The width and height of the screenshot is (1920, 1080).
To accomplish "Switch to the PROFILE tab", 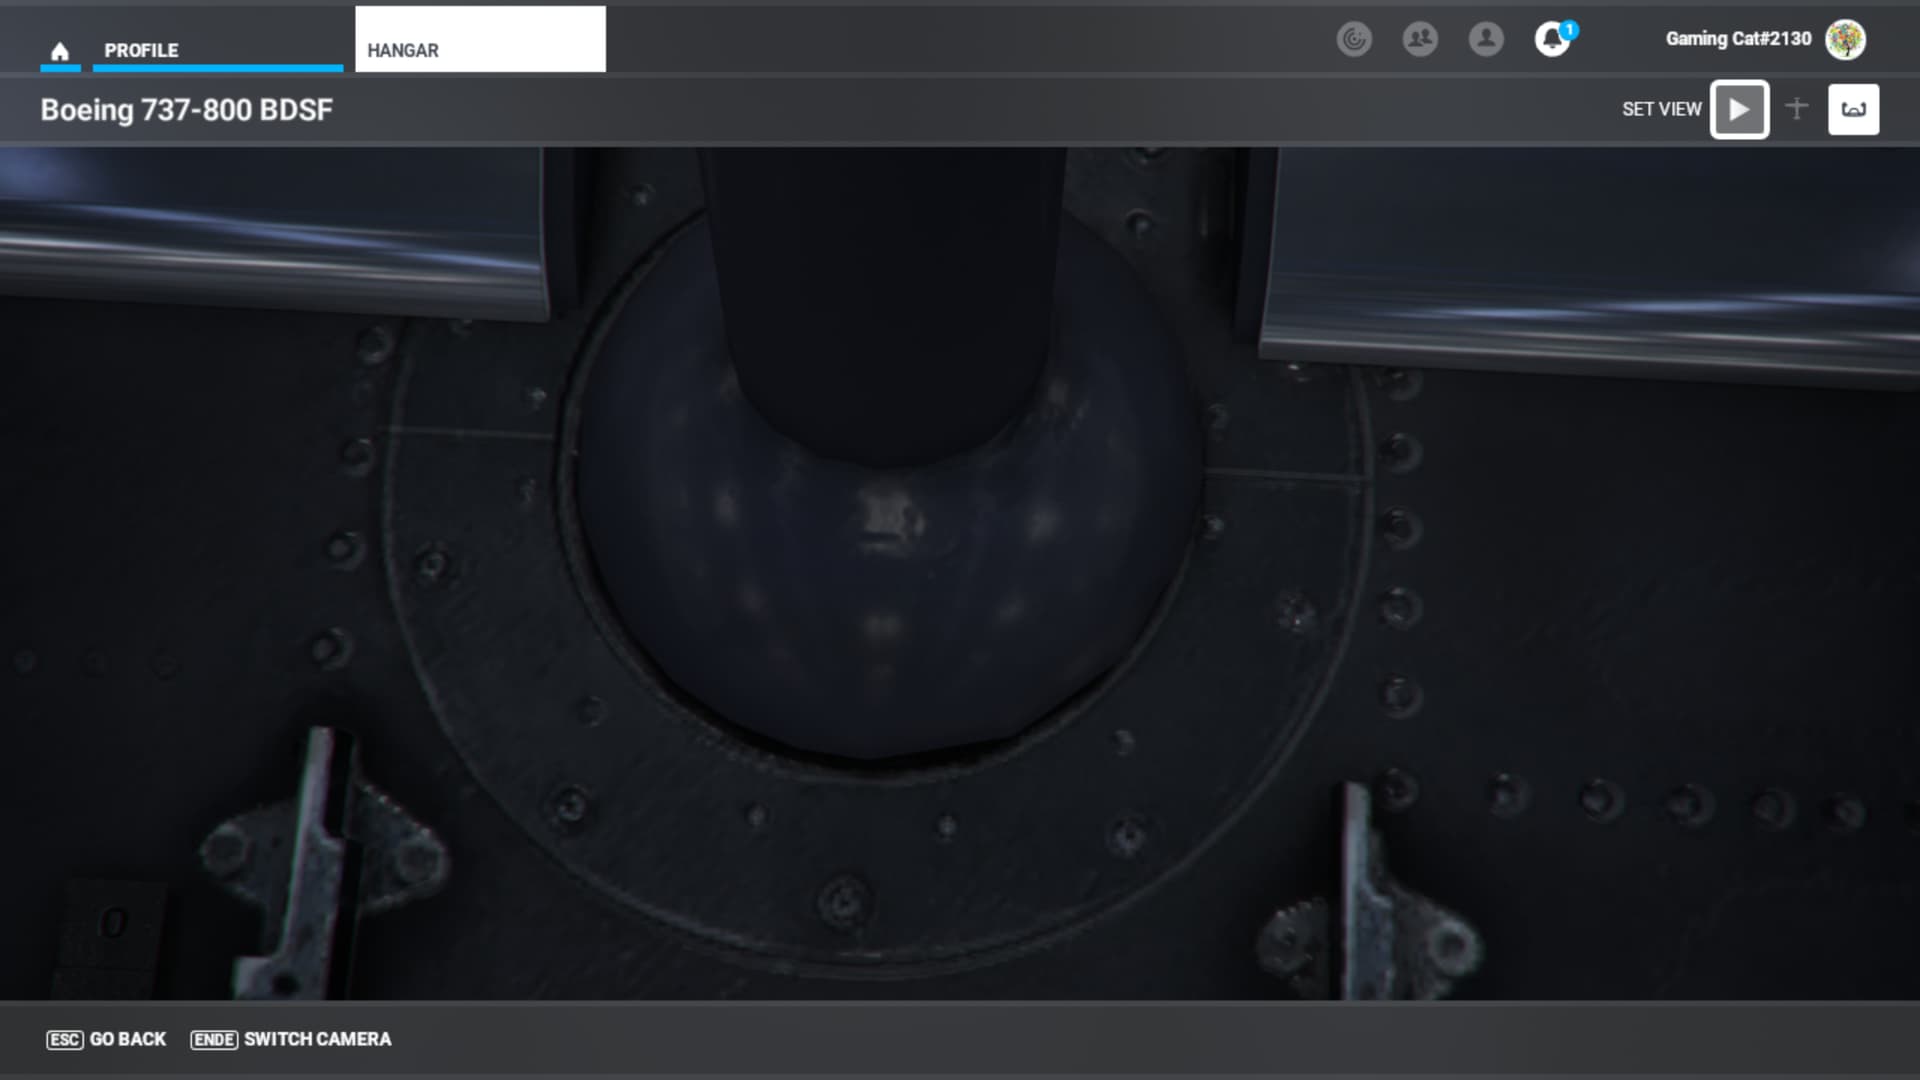I will 141,50.
